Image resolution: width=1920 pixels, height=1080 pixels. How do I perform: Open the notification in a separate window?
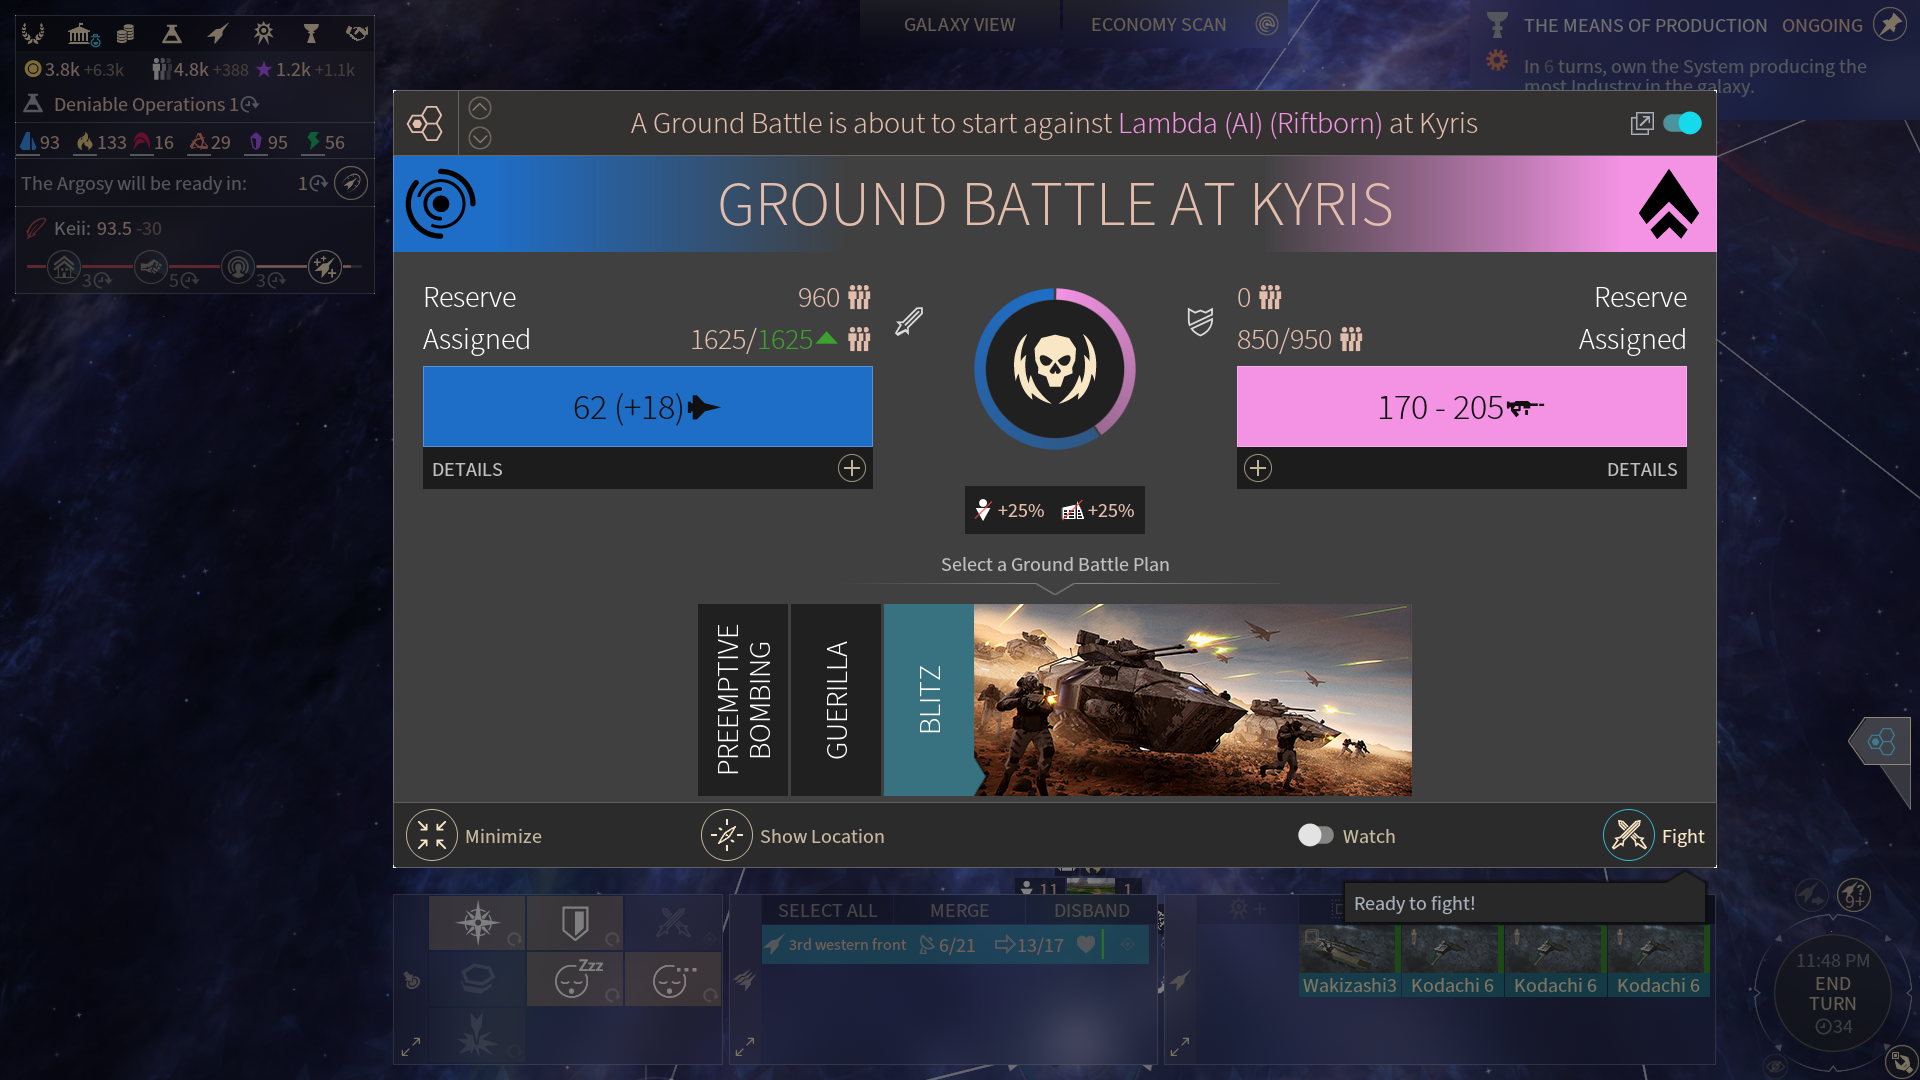tap(1642, 123)
